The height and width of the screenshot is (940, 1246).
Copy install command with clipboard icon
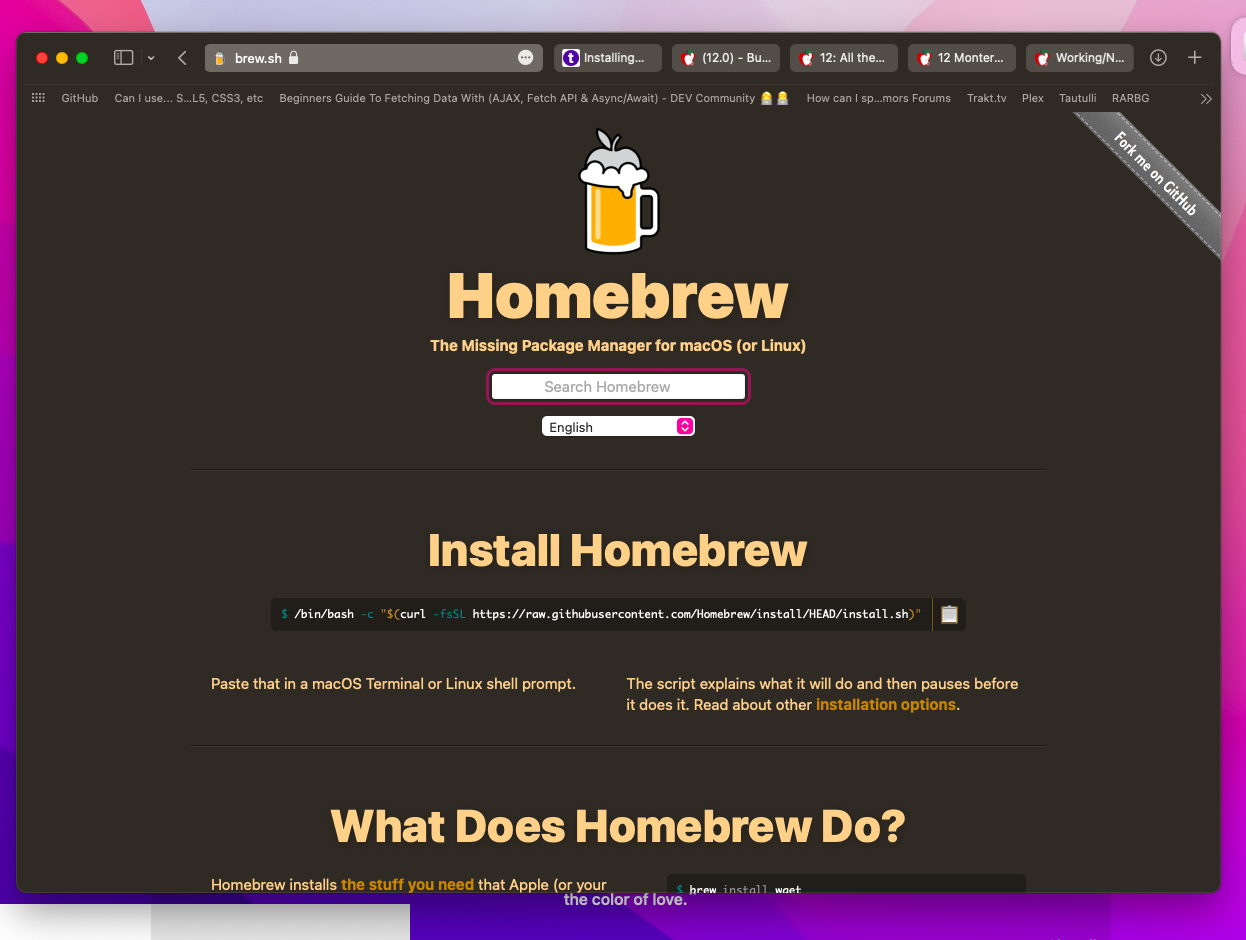point(949,614)
